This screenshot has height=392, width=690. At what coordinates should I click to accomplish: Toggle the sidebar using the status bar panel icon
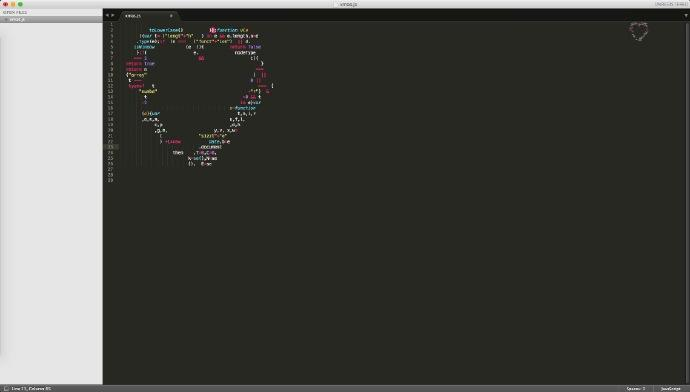click(x=6, y=388)
